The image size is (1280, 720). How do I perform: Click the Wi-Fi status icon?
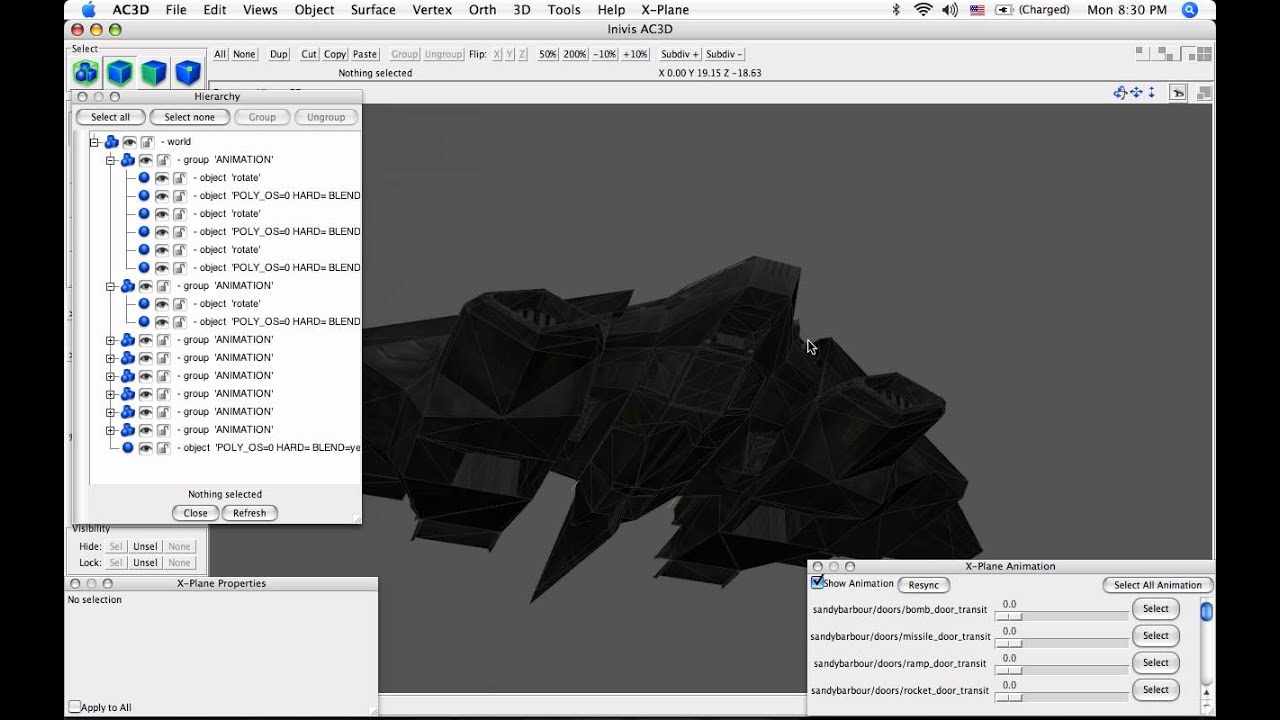[923, 10]
